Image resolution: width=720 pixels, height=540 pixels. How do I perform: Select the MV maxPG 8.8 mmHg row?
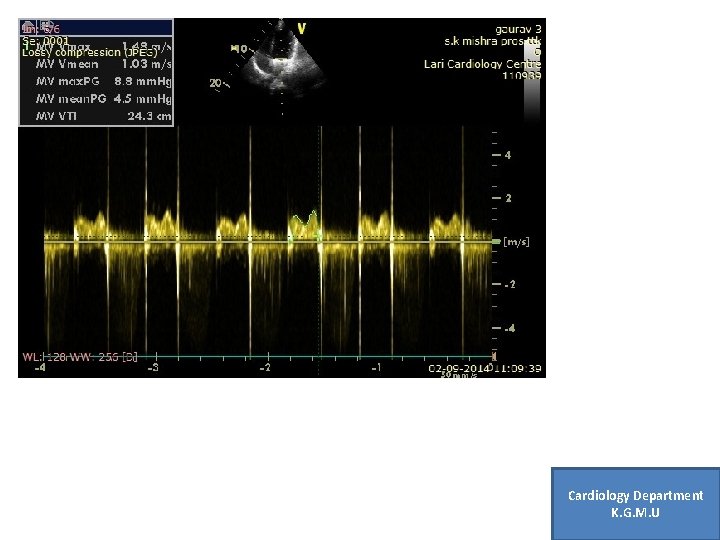103,82
